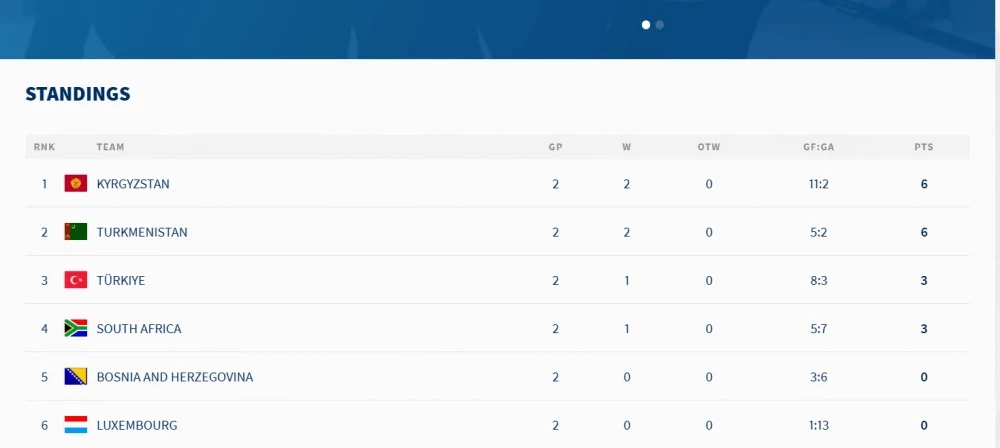Open BOSNIA AND HERZEGOVINA team page
Viewport: 1000px width, 448px height.
tap(175, 377)
